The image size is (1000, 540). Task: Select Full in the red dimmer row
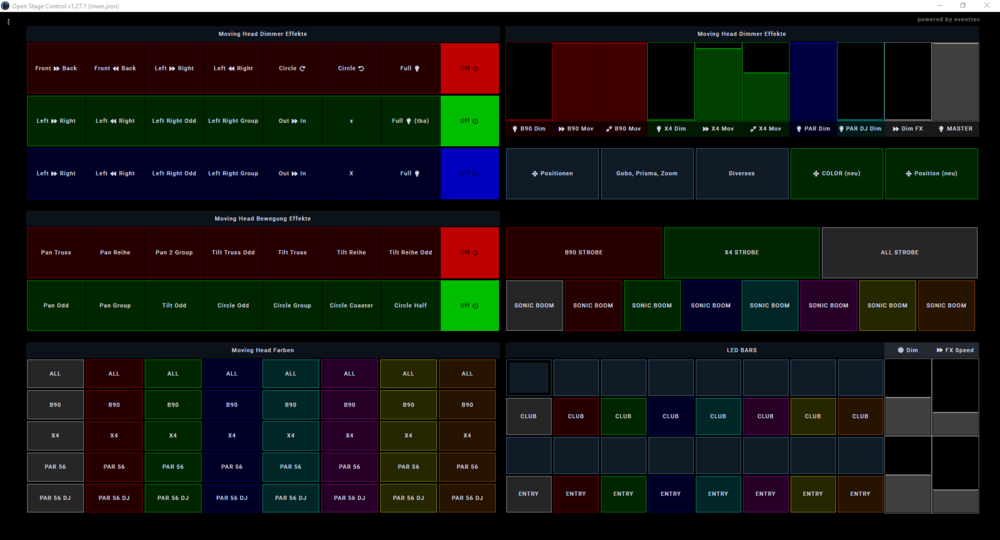pos(410,68)
